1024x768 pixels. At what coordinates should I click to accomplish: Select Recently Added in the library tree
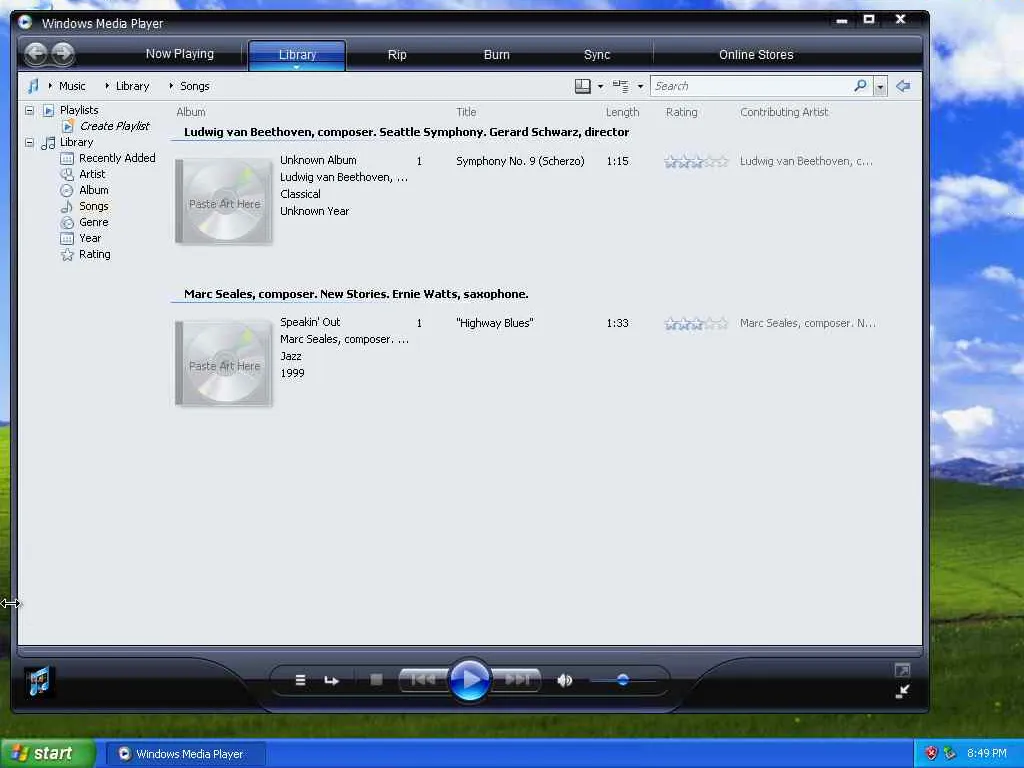[117, 158]
